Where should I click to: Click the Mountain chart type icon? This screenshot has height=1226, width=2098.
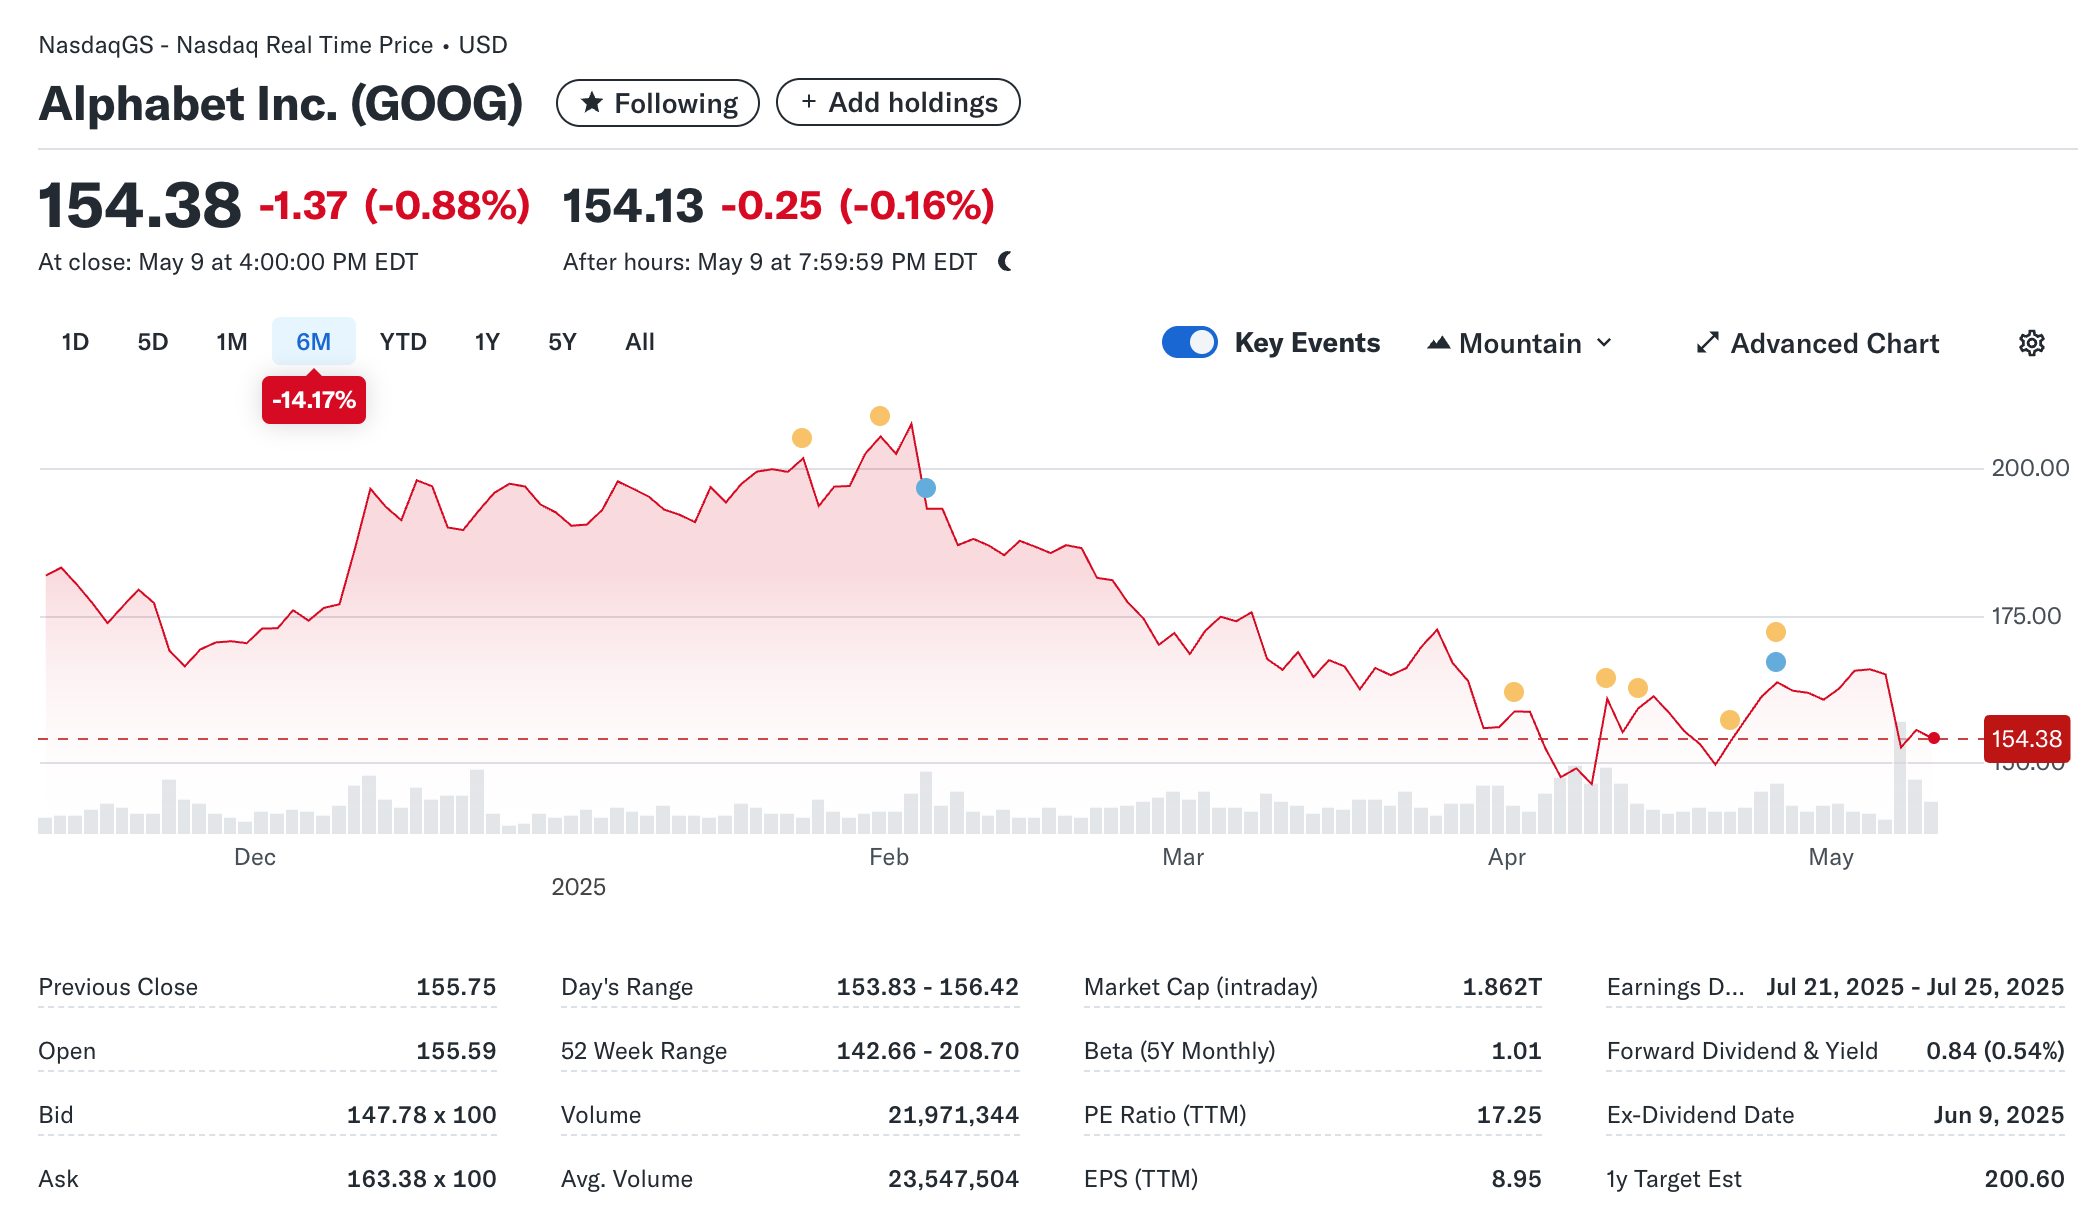pos(1438,343)
